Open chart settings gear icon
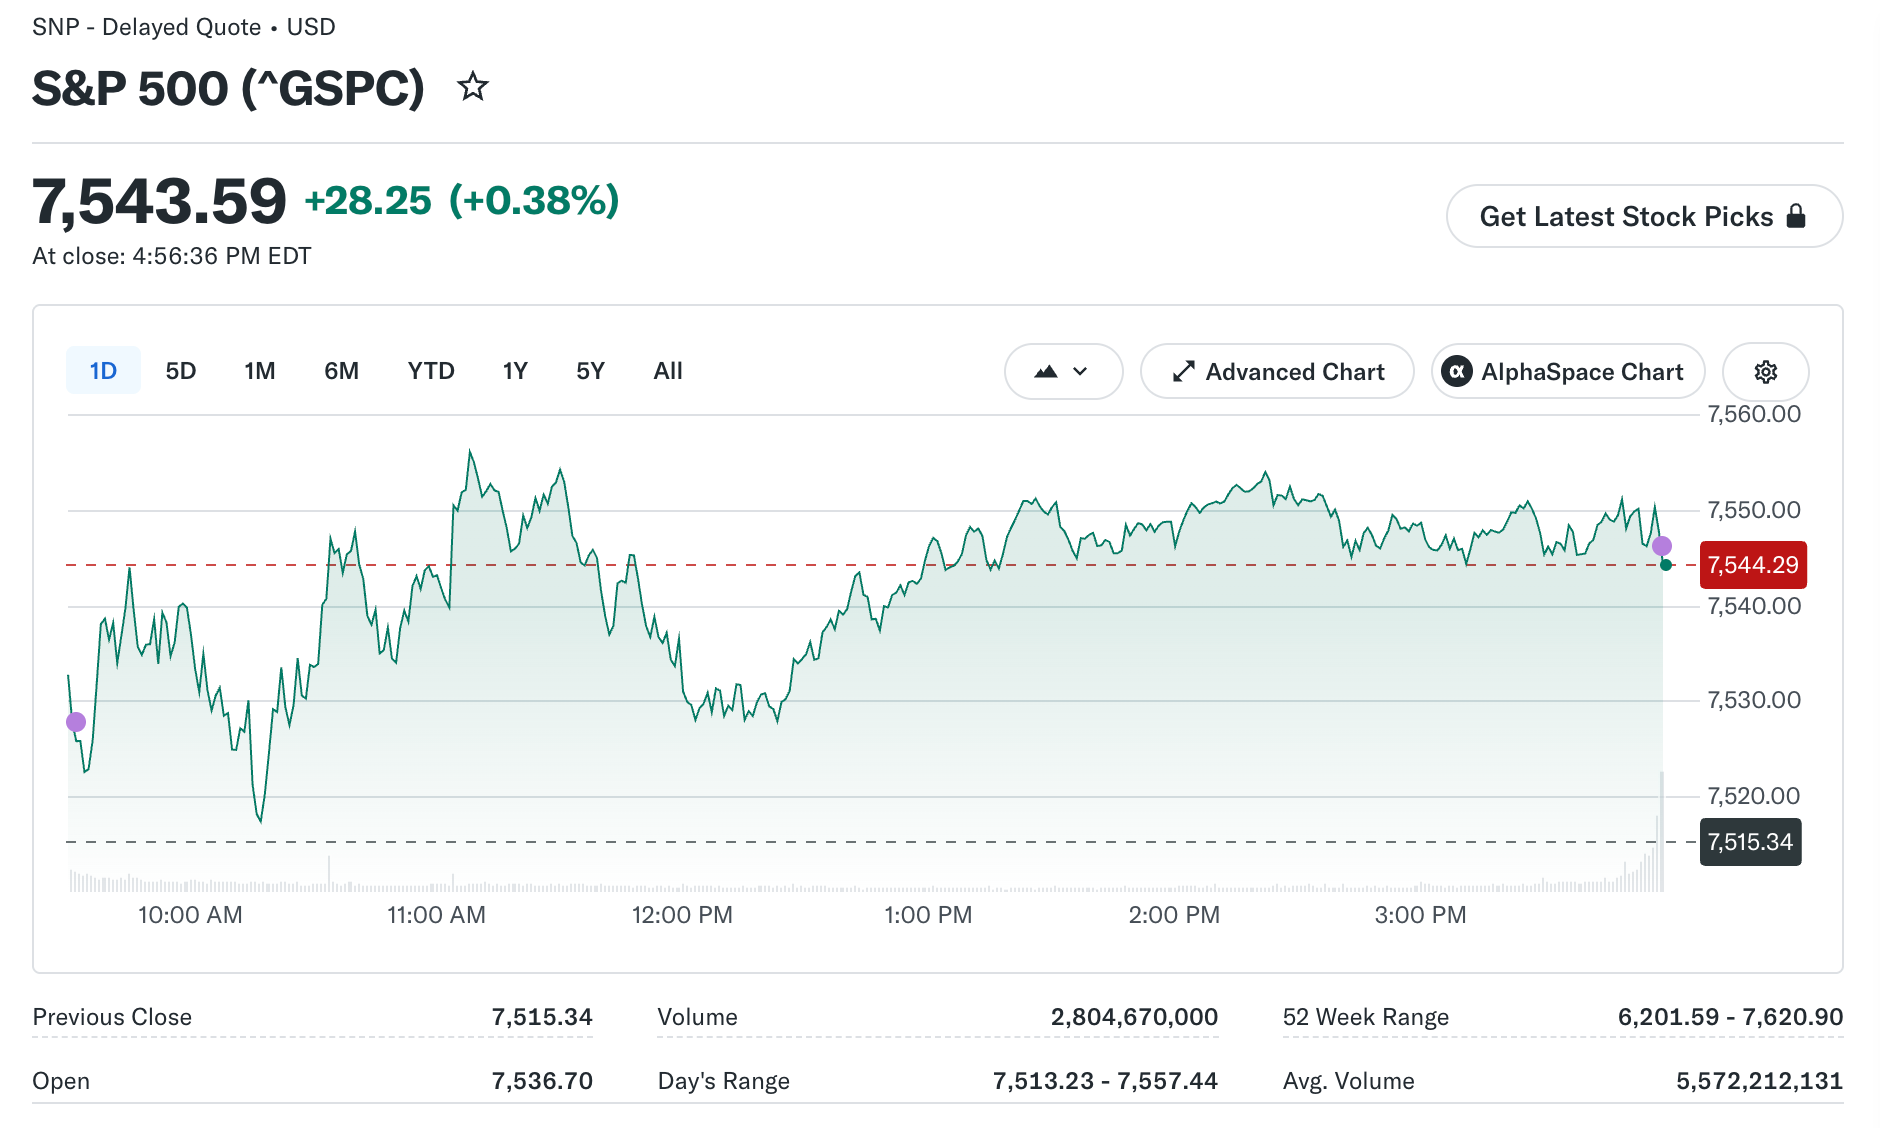Viewport: 1880px width, 1128px height. coord(1766,372)
